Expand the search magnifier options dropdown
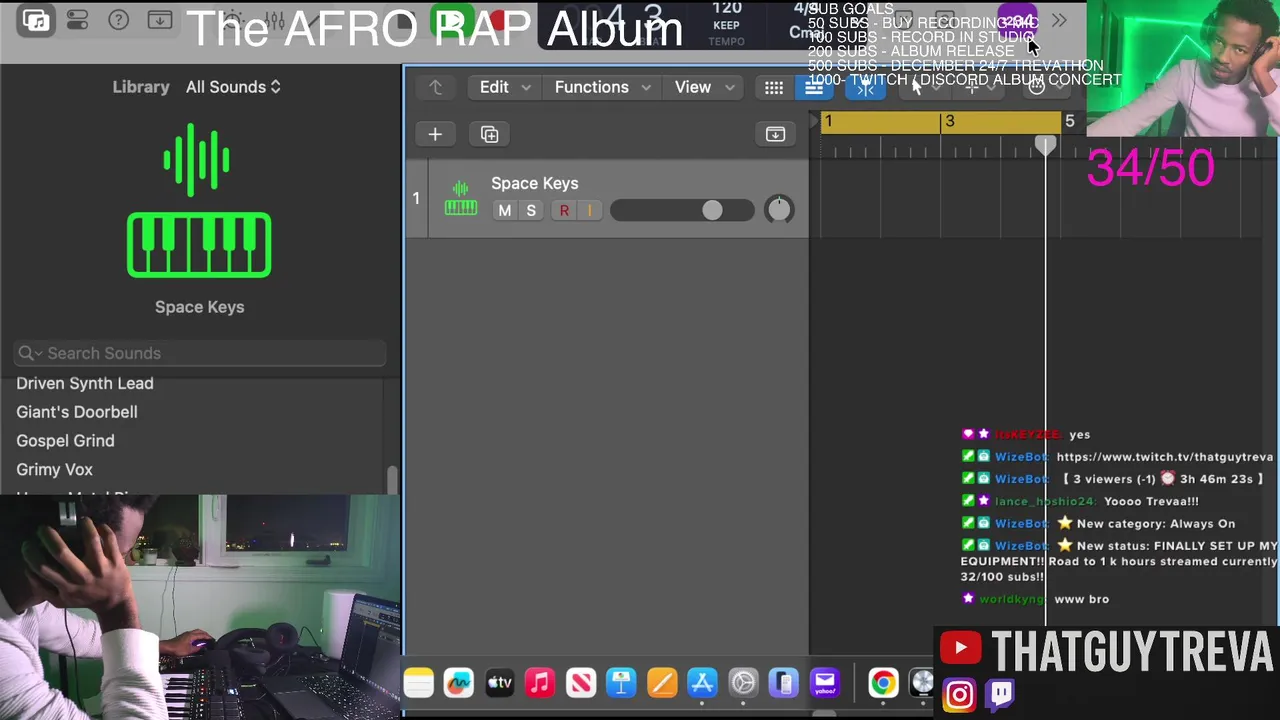This screenshot has height=720, width=1280. [x=30, y=353]
